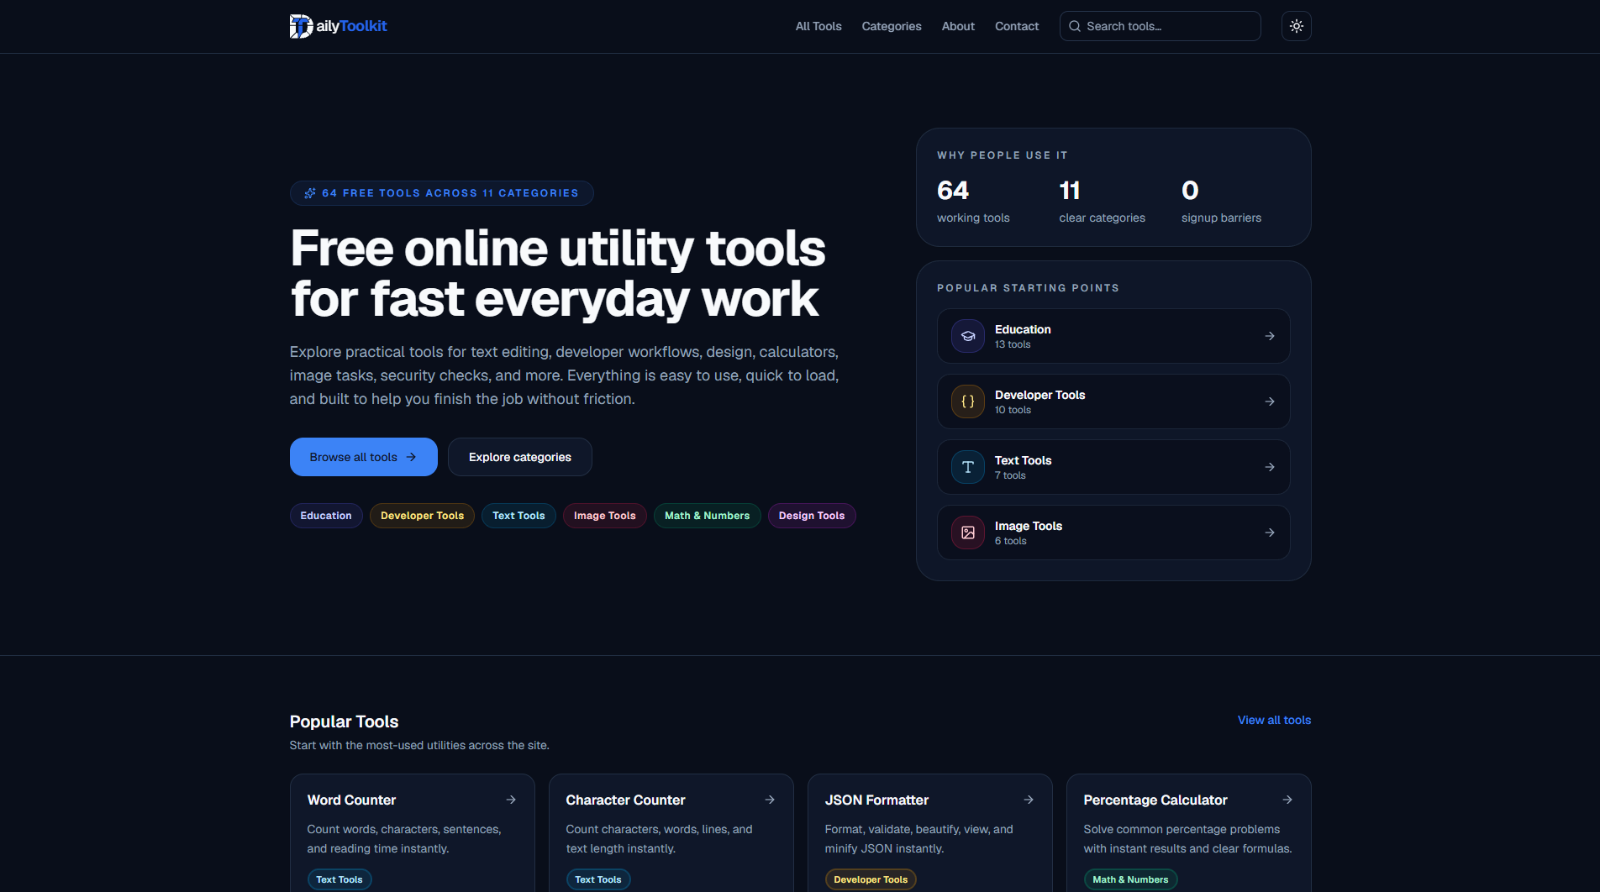Click the Developer Tools braces icon

point(968,401)
